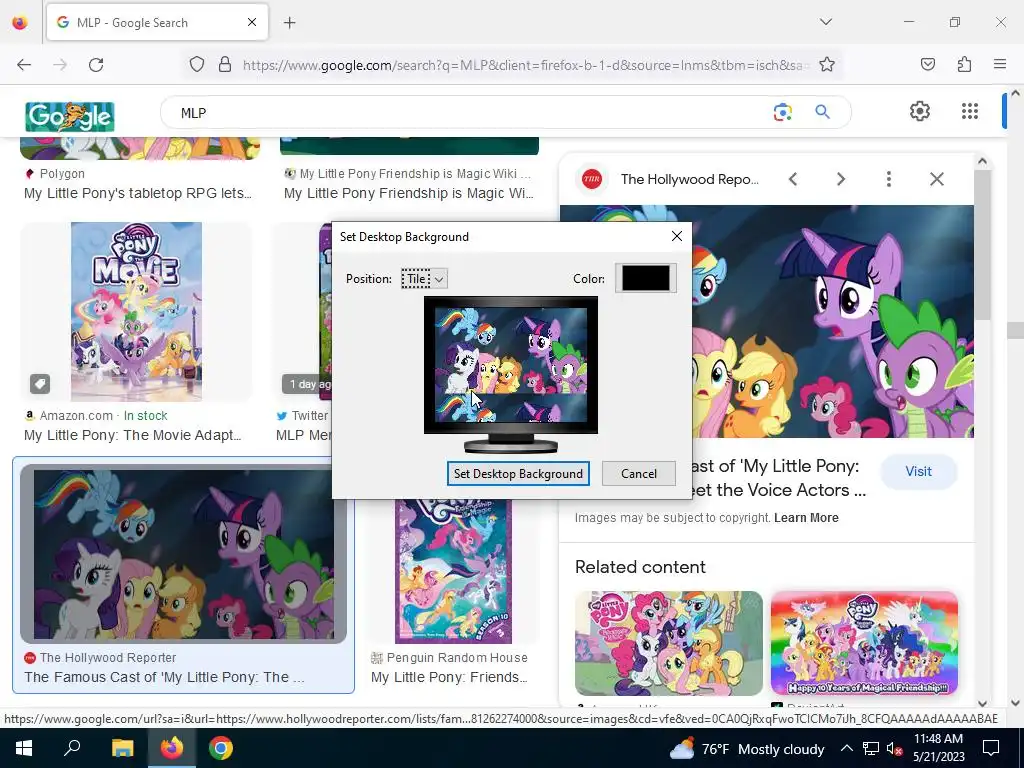Close the MLP Google Search tab
The height and width of the screenshot is (768, 1024).
point(252,22)
